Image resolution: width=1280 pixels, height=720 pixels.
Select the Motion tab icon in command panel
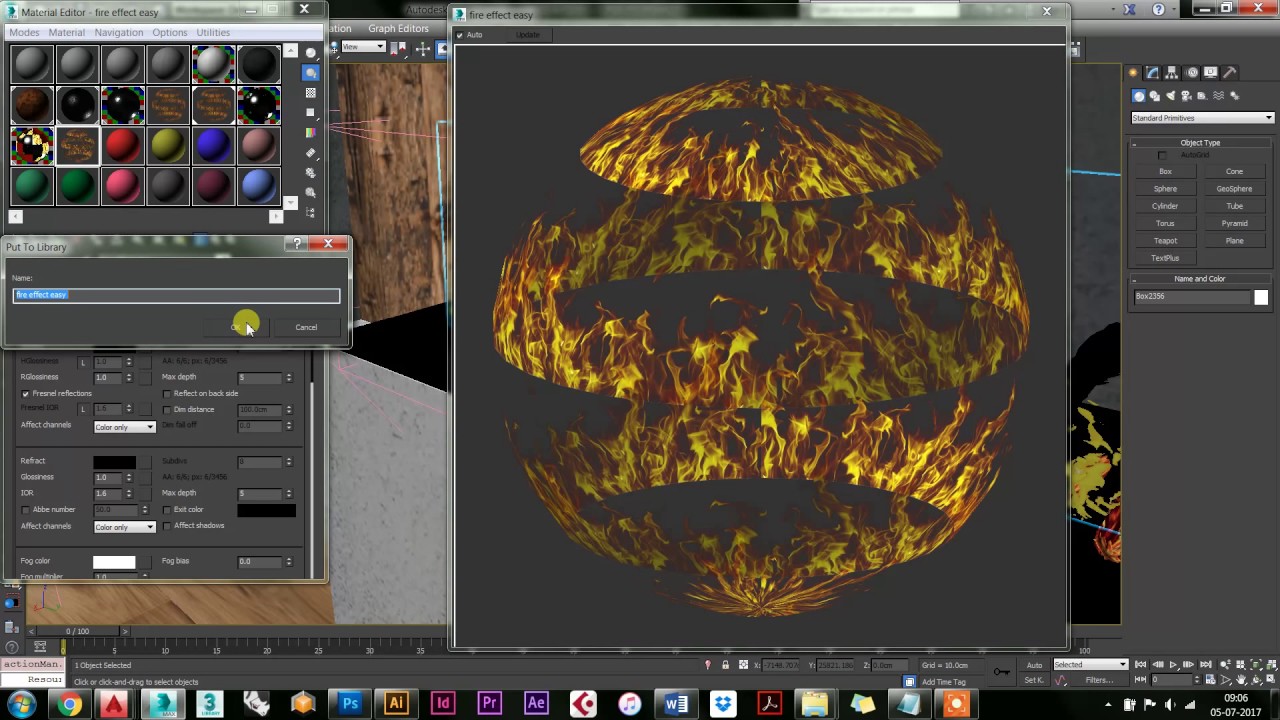[x=1192, y=73]
